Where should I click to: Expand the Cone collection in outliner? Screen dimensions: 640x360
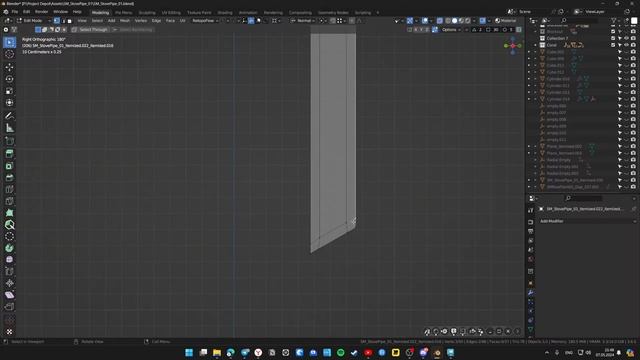[x=536, y=45]
